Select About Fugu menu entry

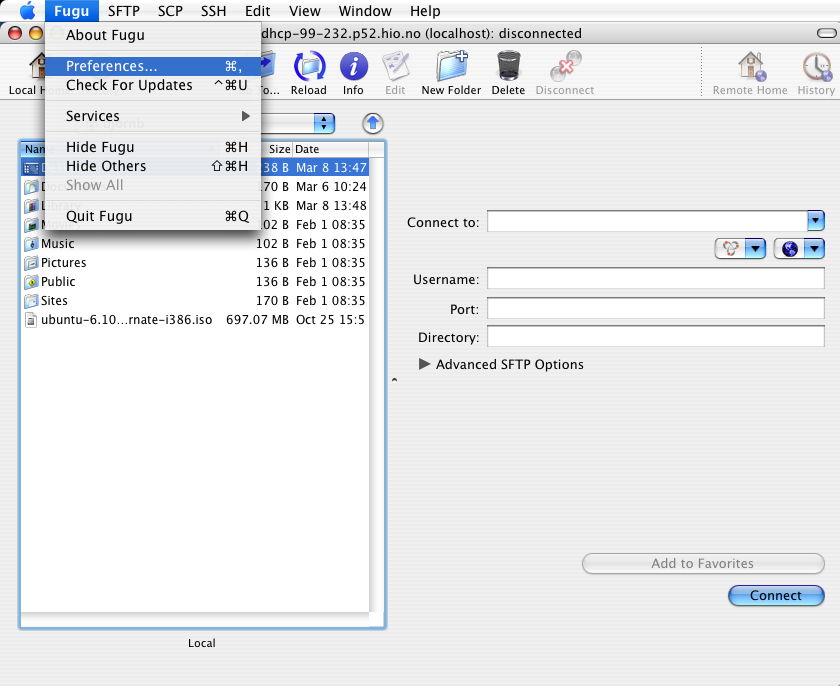pyautogui.click(x=153, y=35)
